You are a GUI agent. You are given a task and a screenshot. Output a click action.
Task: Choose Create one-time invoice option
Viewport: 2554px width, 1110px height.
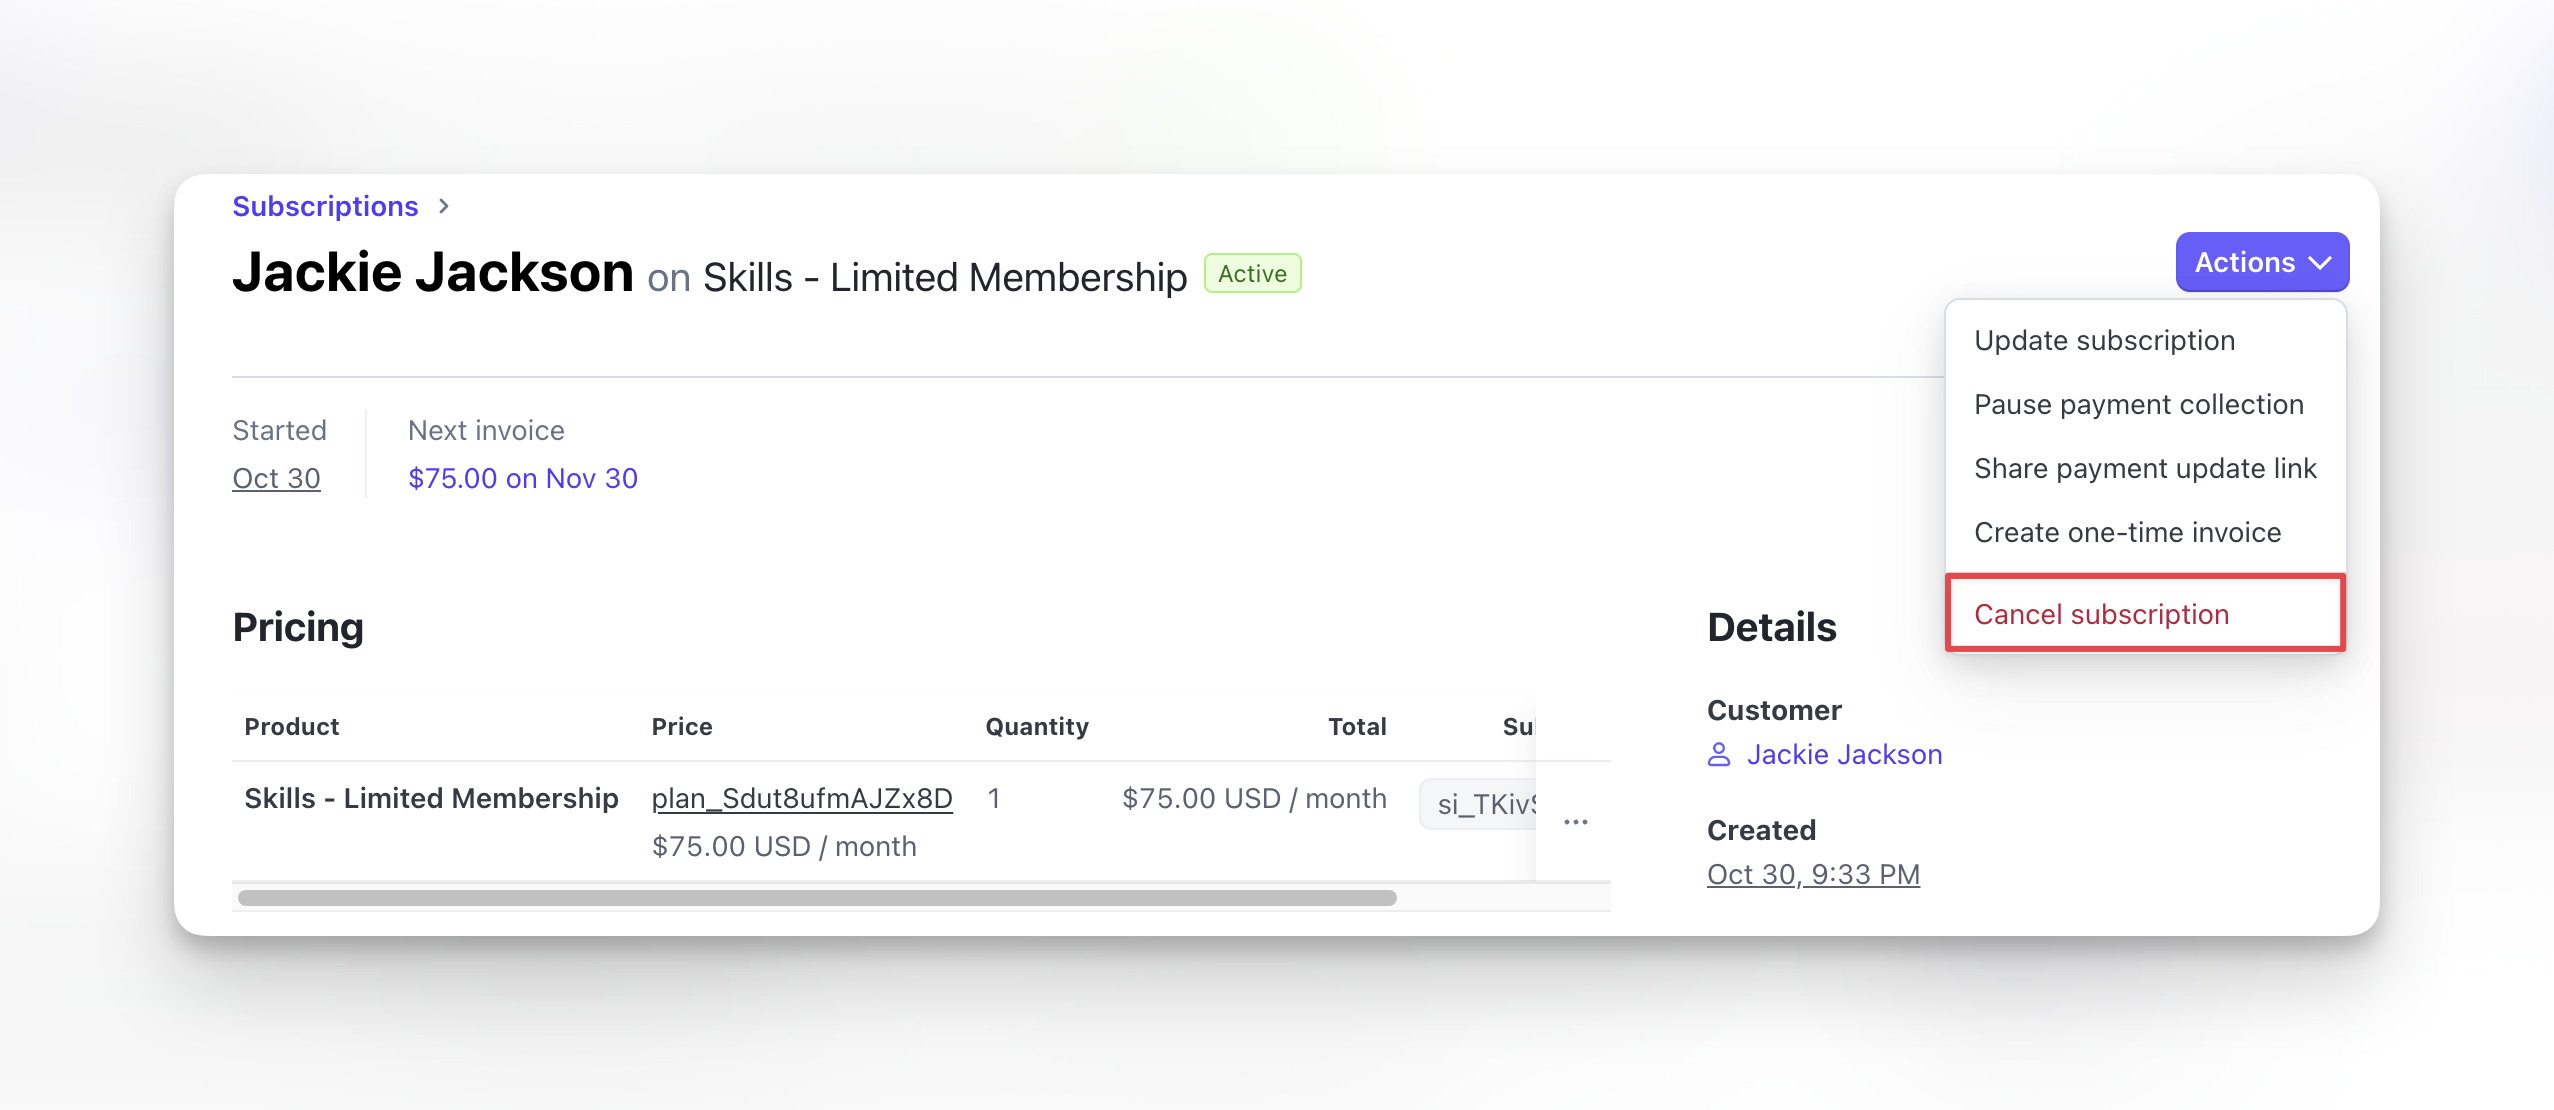2127,532
